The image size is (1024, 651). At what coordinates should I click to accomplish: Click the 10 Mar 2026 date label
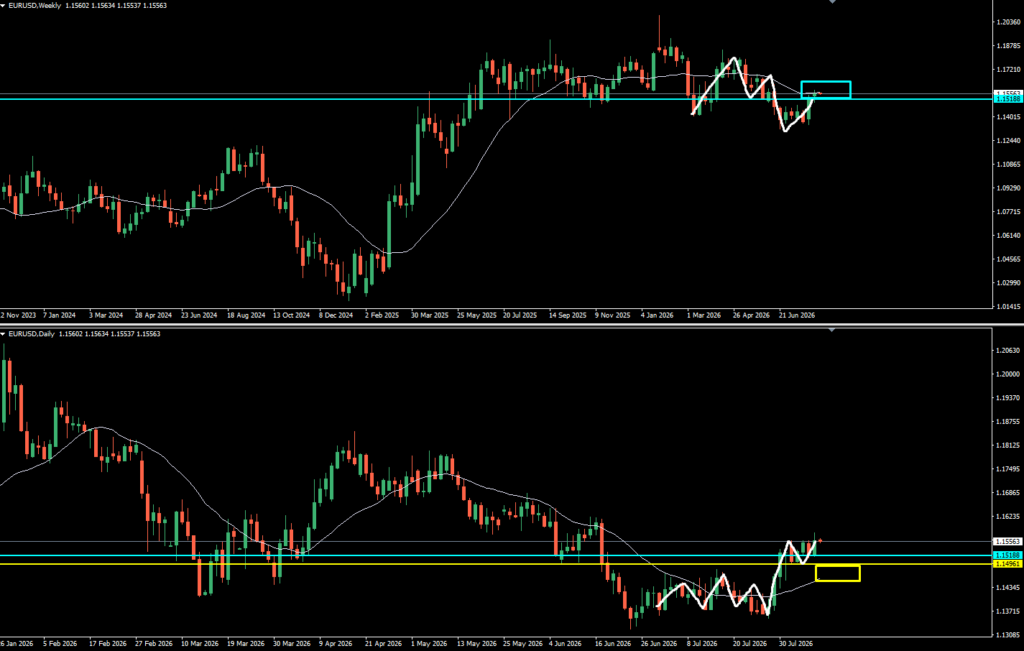tap(200, 643)
